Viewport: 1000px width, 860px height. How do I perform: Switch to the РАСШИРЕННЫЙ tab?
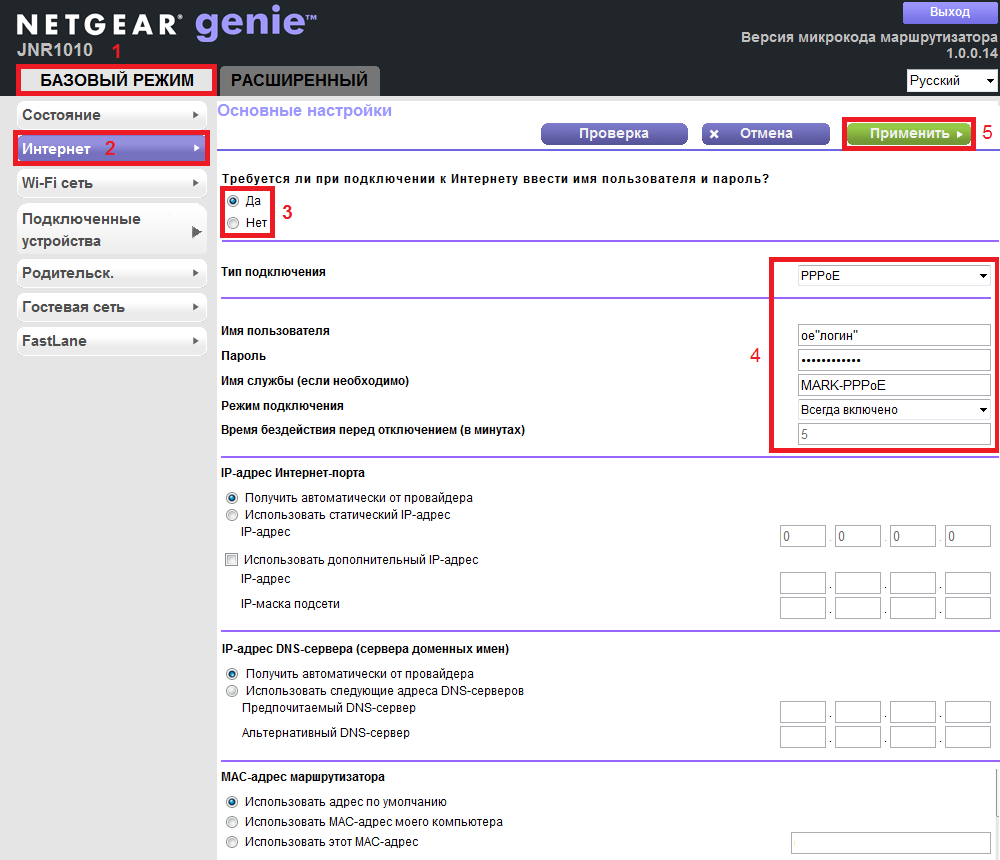click(x=299, y=80)
